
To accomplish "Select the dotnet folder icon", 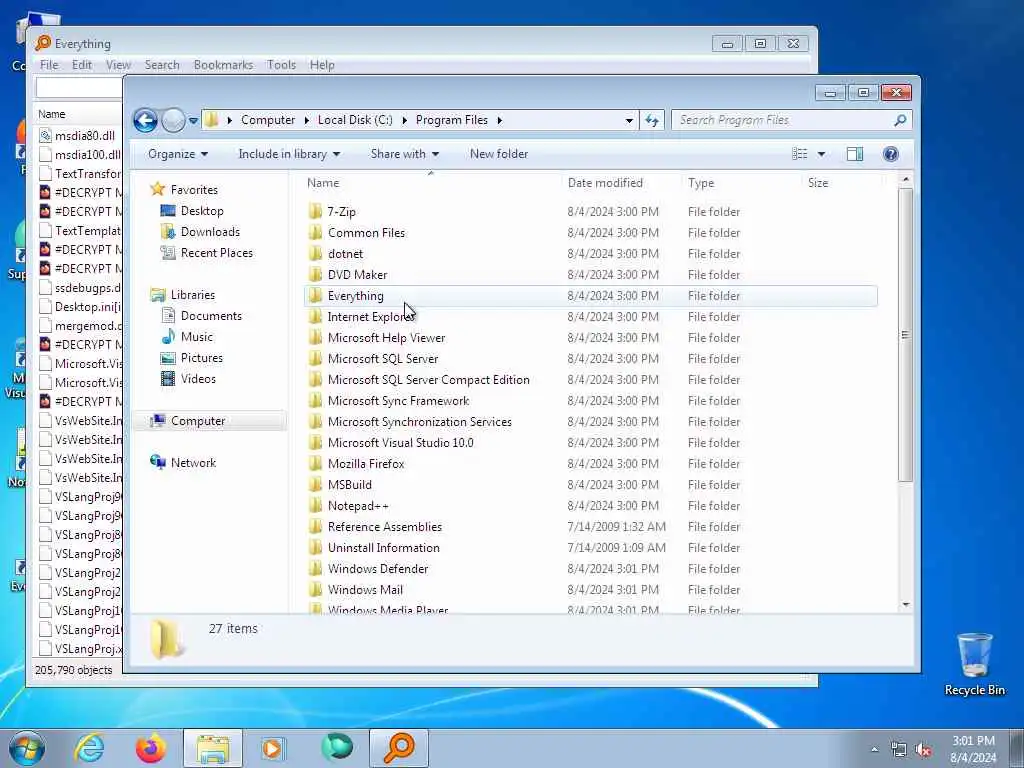I will click(x=315, y=253).
